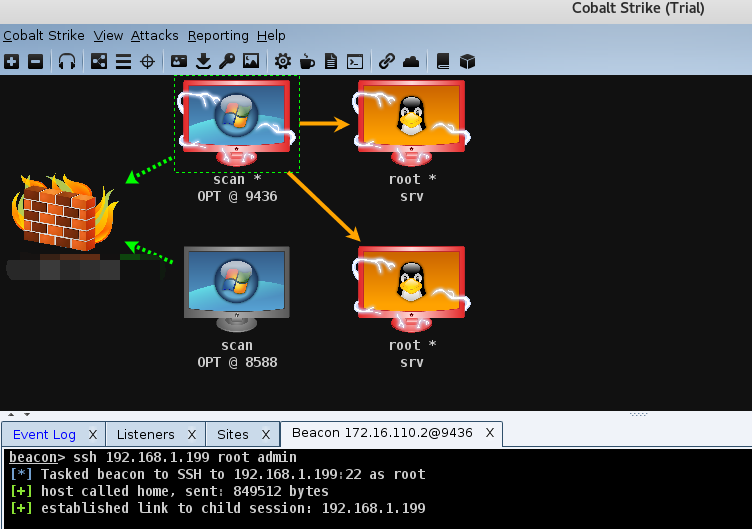Close the Beacon 172.16.110.2@9436 tab
The width and height of the screenshot is (752, 529).
point(490,433)
